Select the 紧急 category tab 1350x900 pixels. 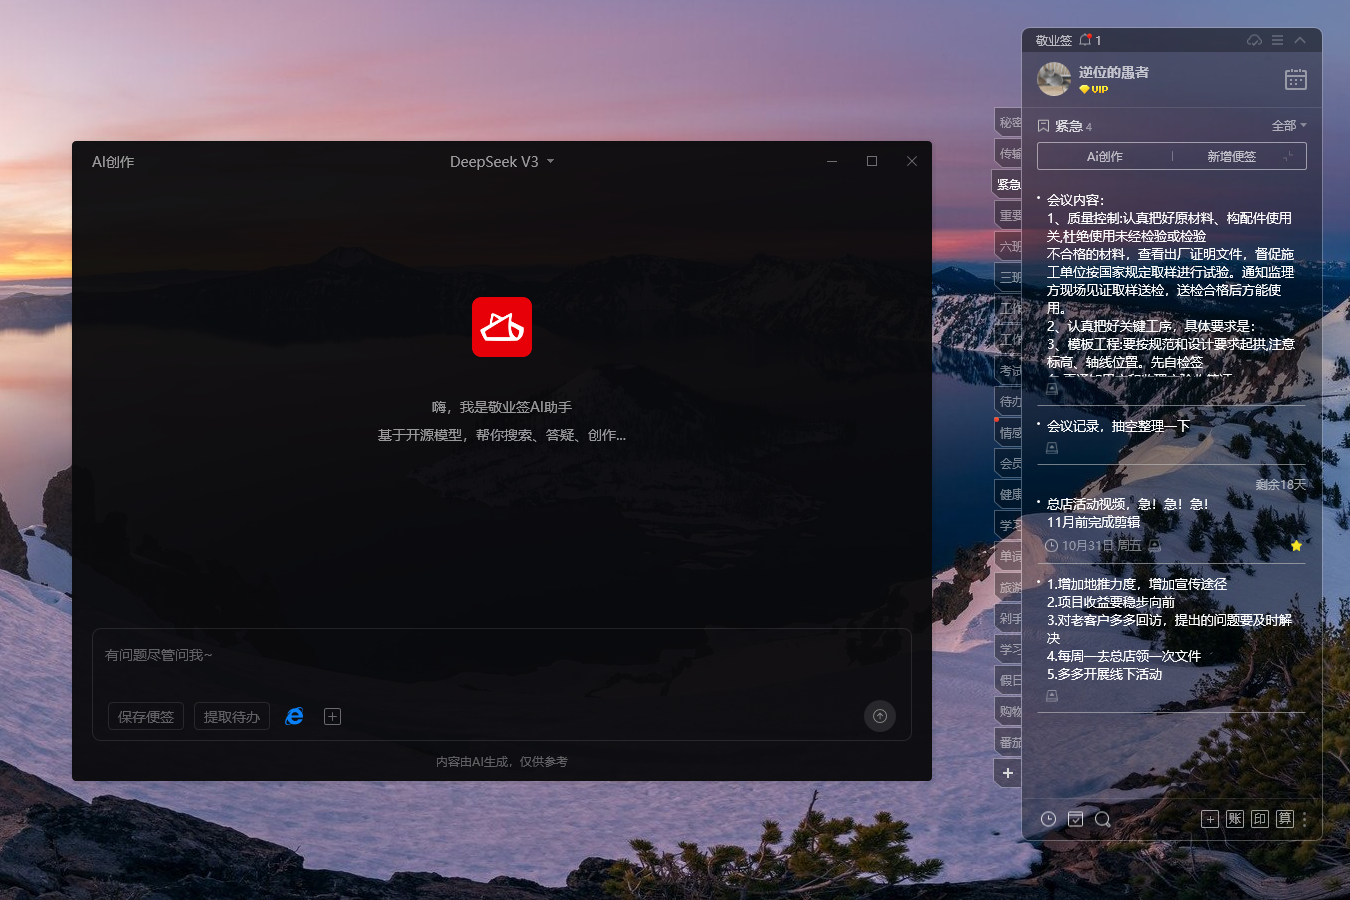click(1008, 184)
